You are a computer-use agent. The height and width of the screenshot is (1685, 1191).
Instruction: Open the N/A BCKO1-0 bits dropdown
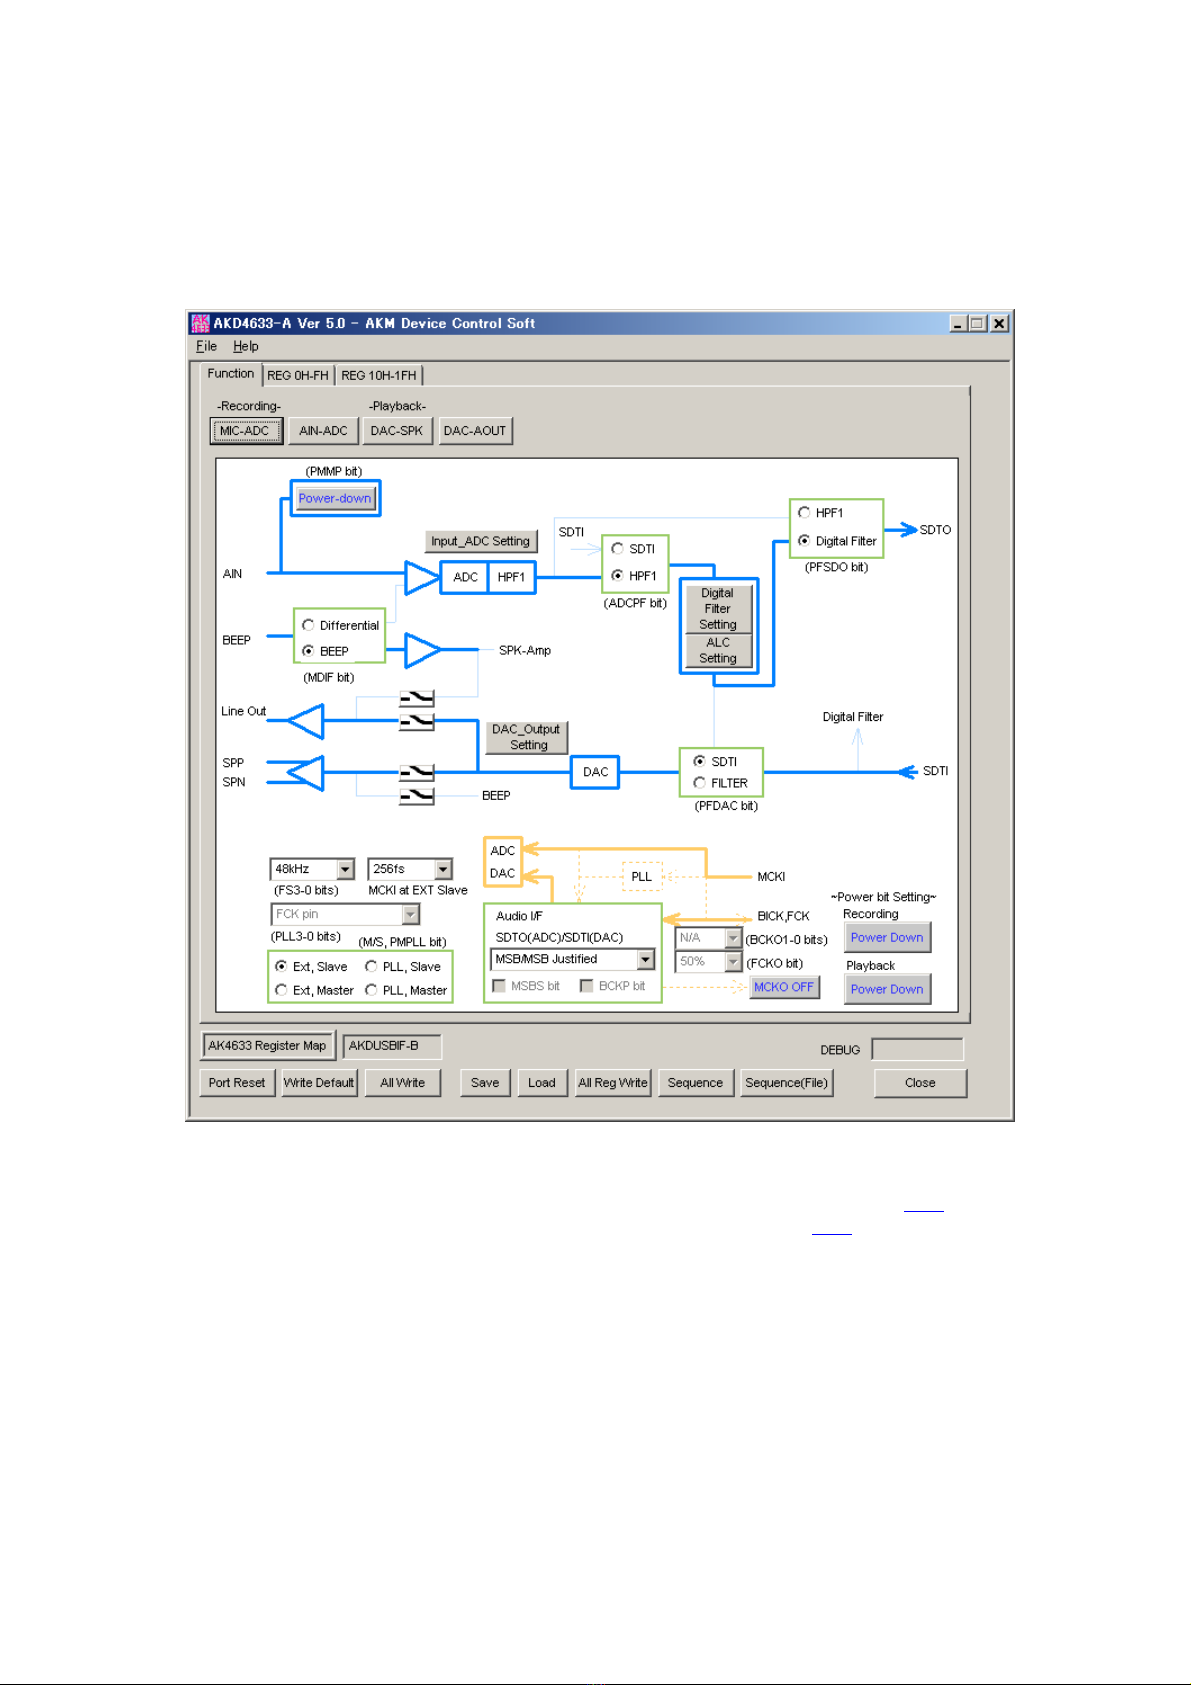[x=733, y=938]
